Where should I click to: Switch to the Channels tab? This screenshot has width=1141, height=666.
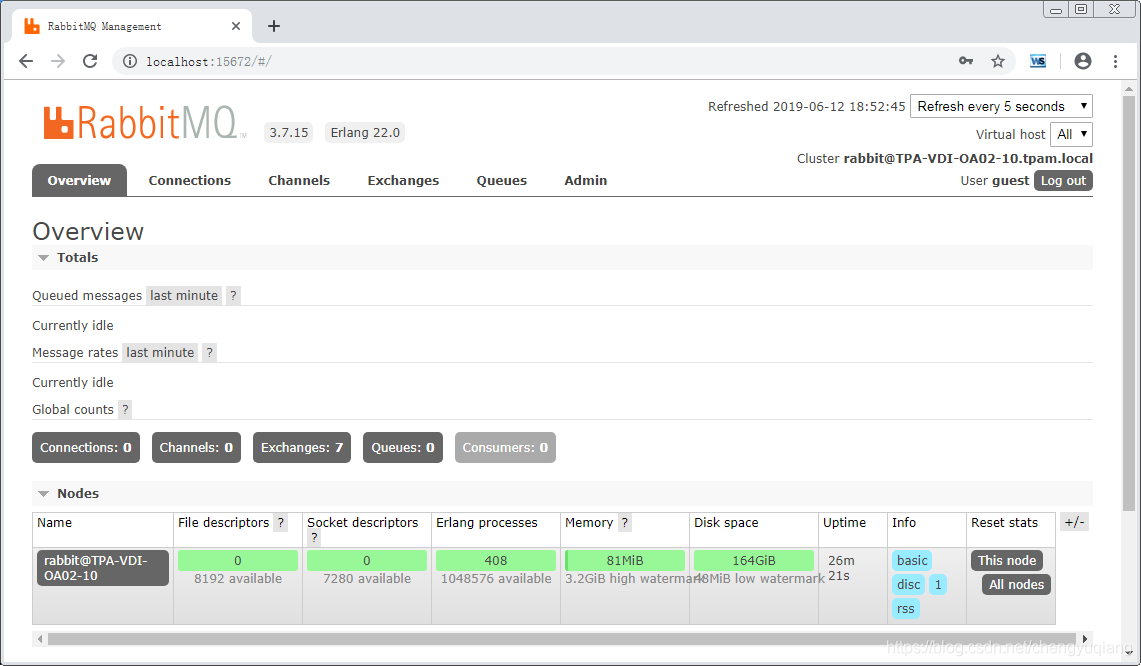[x=299, y=181]
